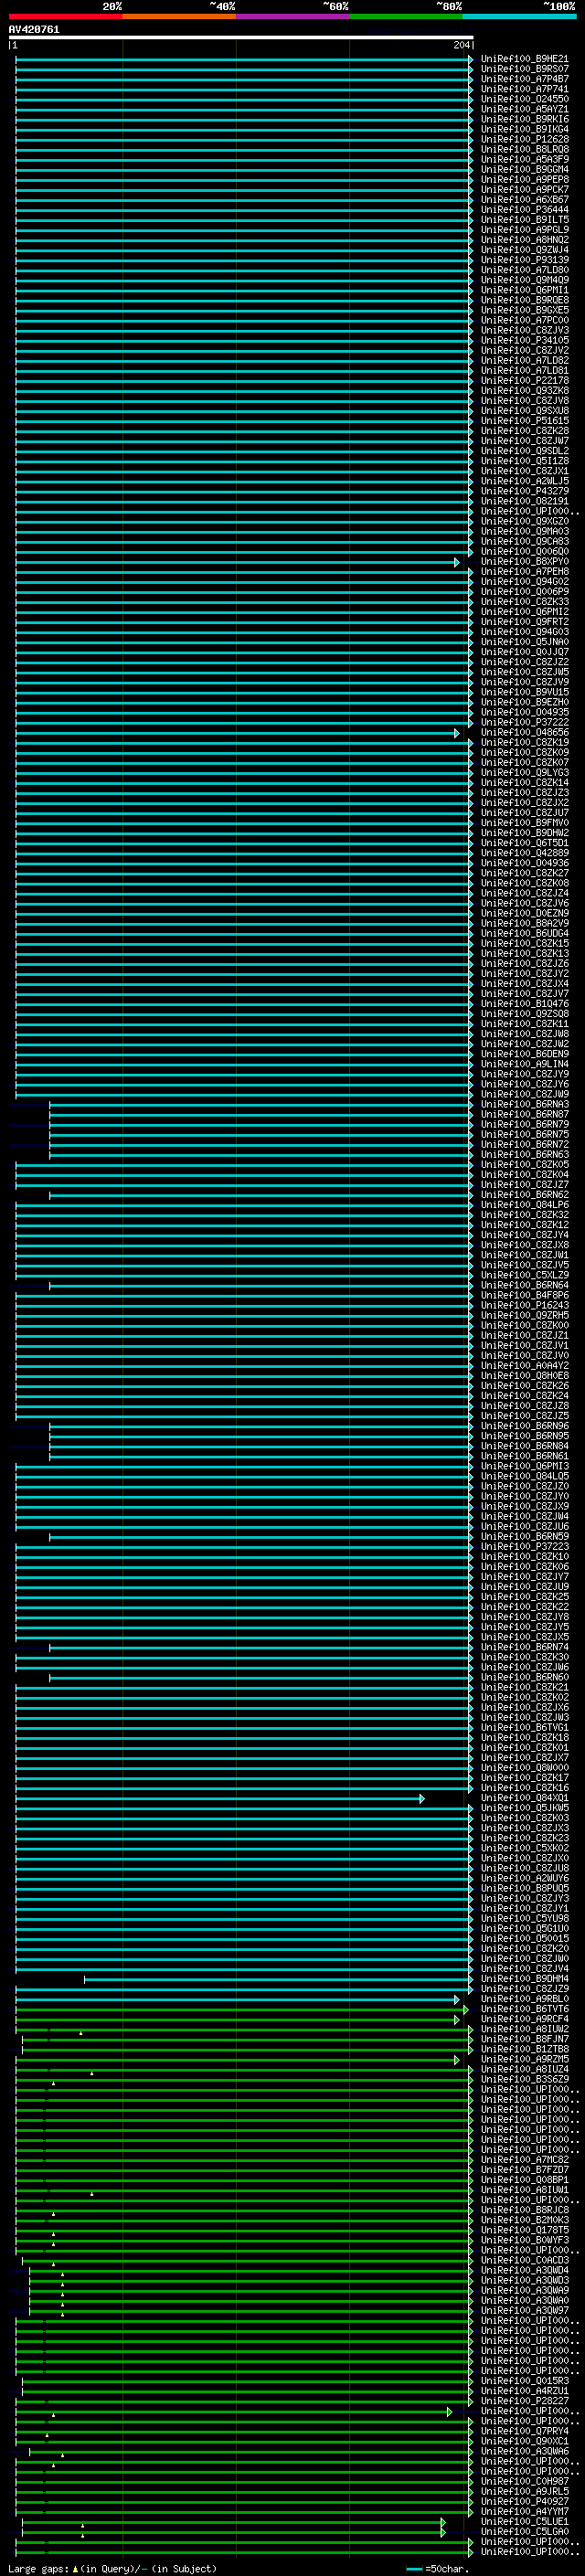Open hit UniRef100_B9RS07
This screenshot has height=2576, width=585.
click(x=525, y=70)
